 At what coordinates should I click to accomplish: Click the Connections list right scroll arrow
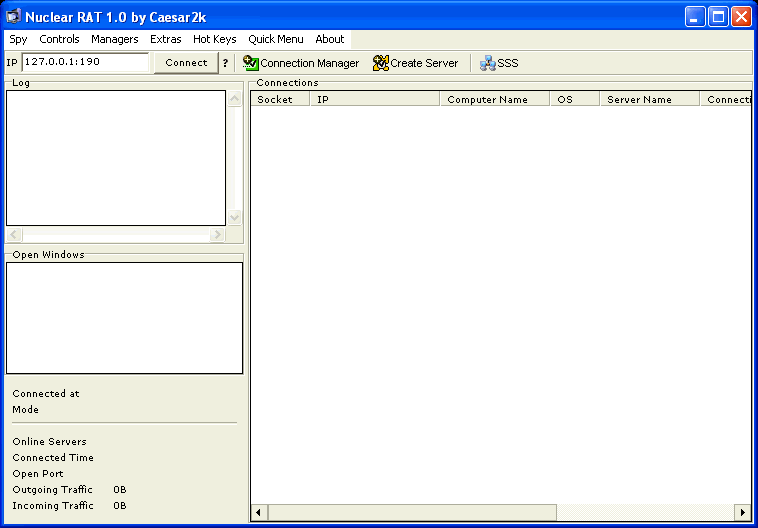(743, 512)
